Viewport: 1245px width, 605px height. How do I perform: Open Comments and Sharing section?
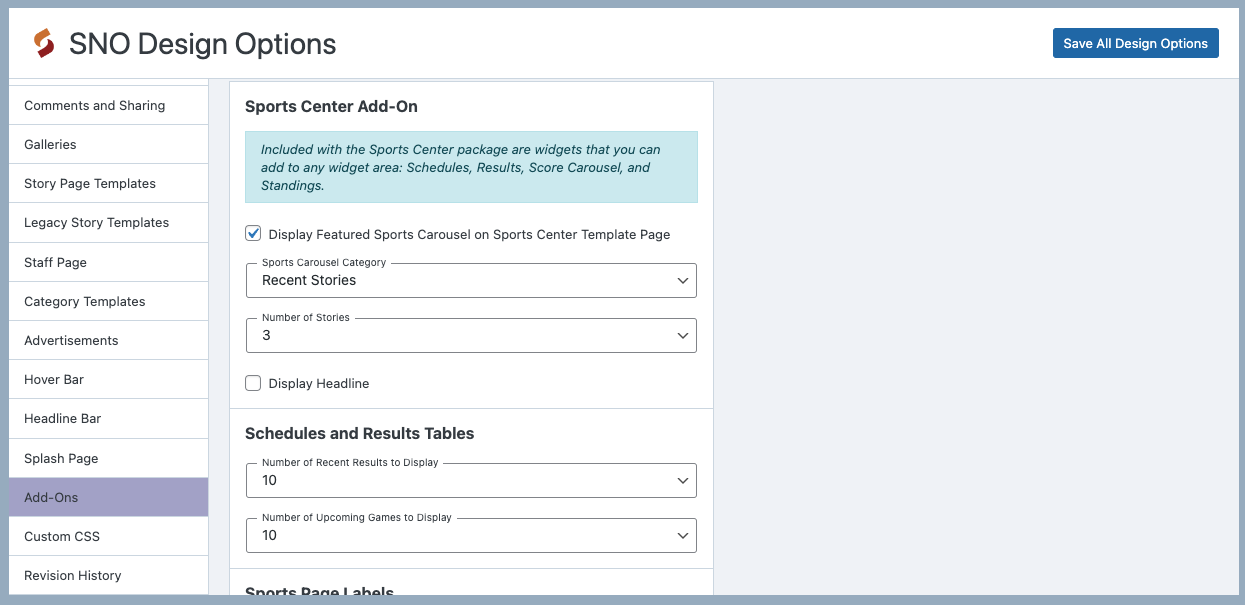[x=108, y=105]
